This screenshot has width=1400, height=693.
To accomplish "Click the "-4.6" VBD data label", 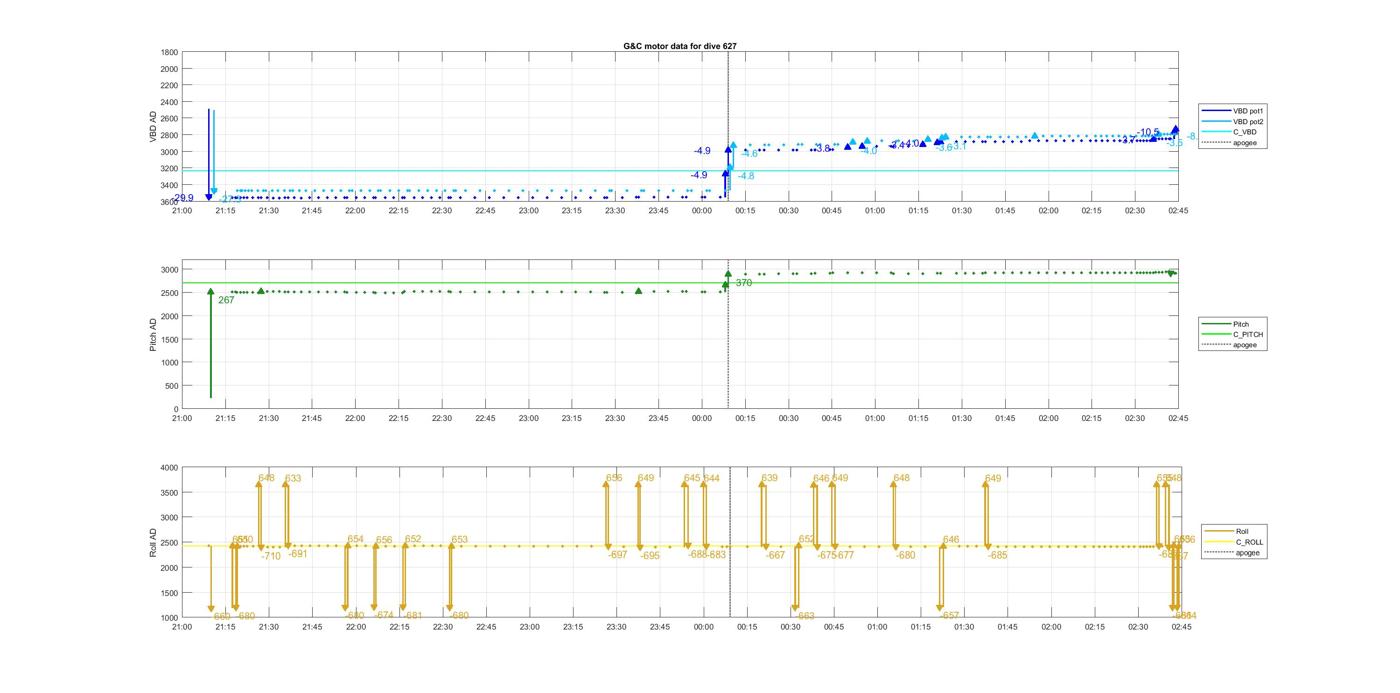I will point(749,154).
